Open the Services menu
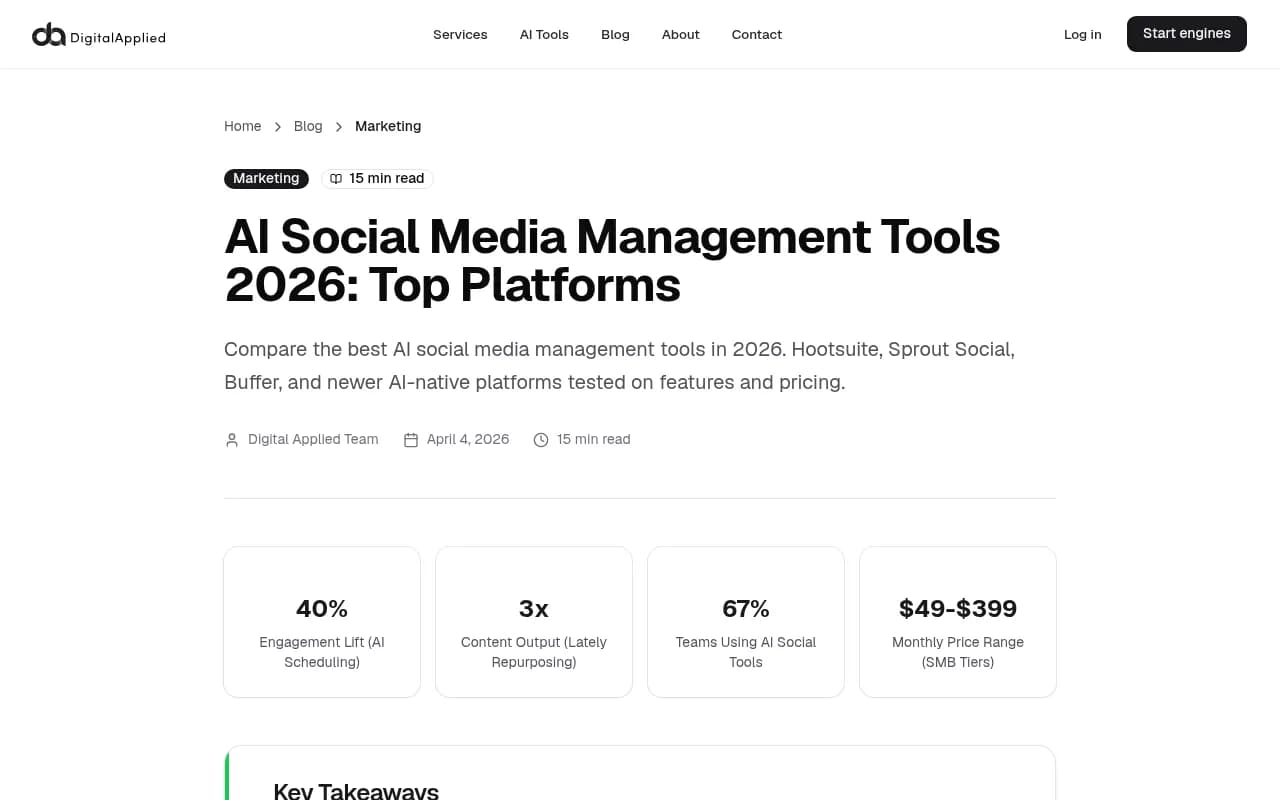This screenshot has height=800, width=1280. (x=460, y=34)
